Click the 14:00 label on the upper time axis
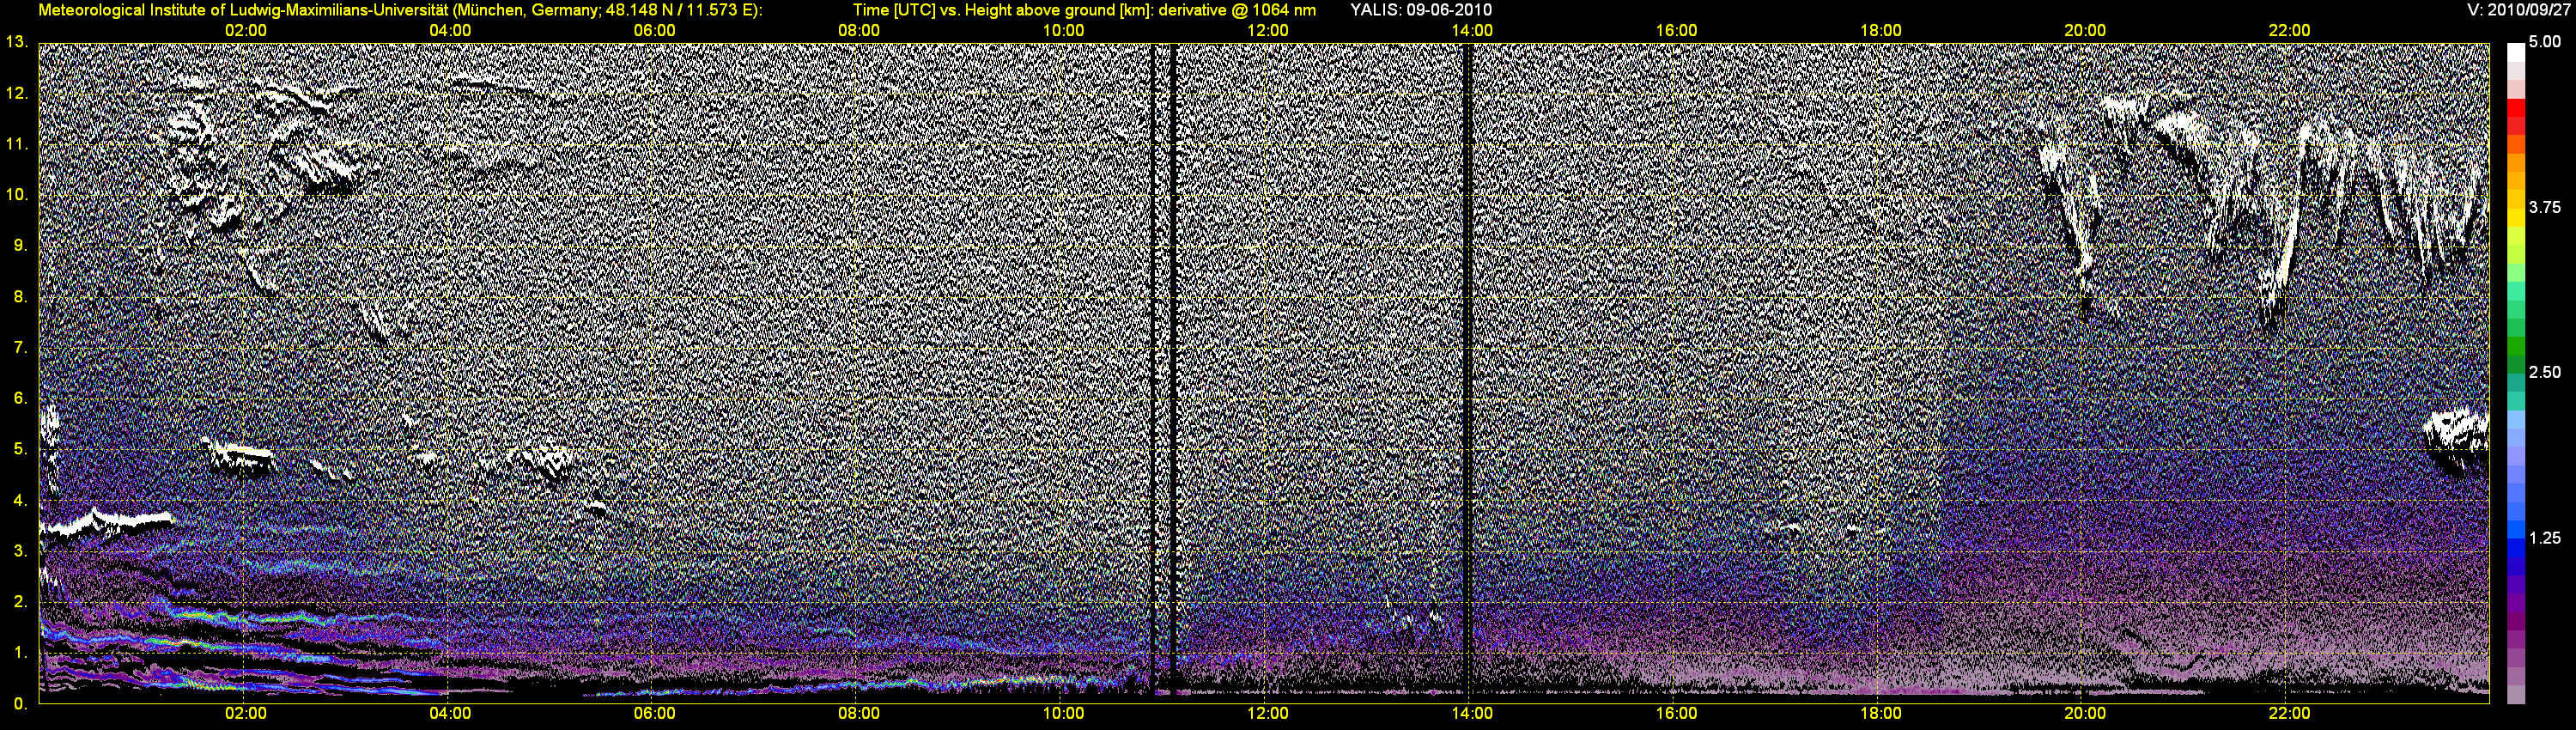 point(1472,30)
